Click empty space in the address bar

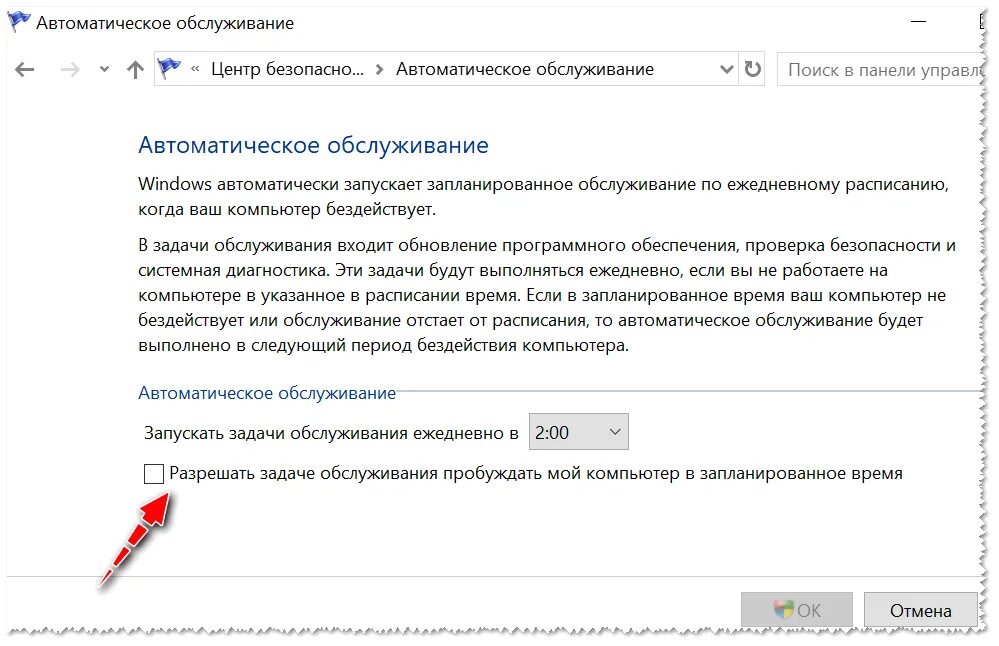point(685,69)
